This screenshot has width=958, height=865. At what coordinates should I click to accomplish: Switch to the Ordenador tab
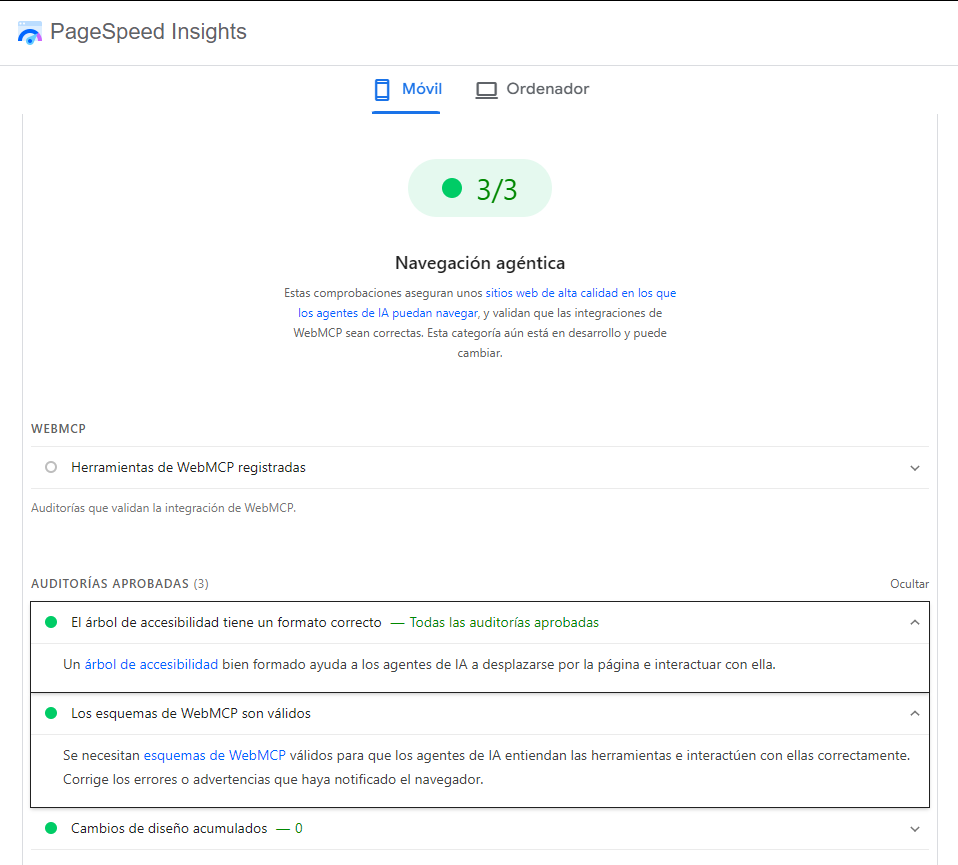(x=532, y=89)
